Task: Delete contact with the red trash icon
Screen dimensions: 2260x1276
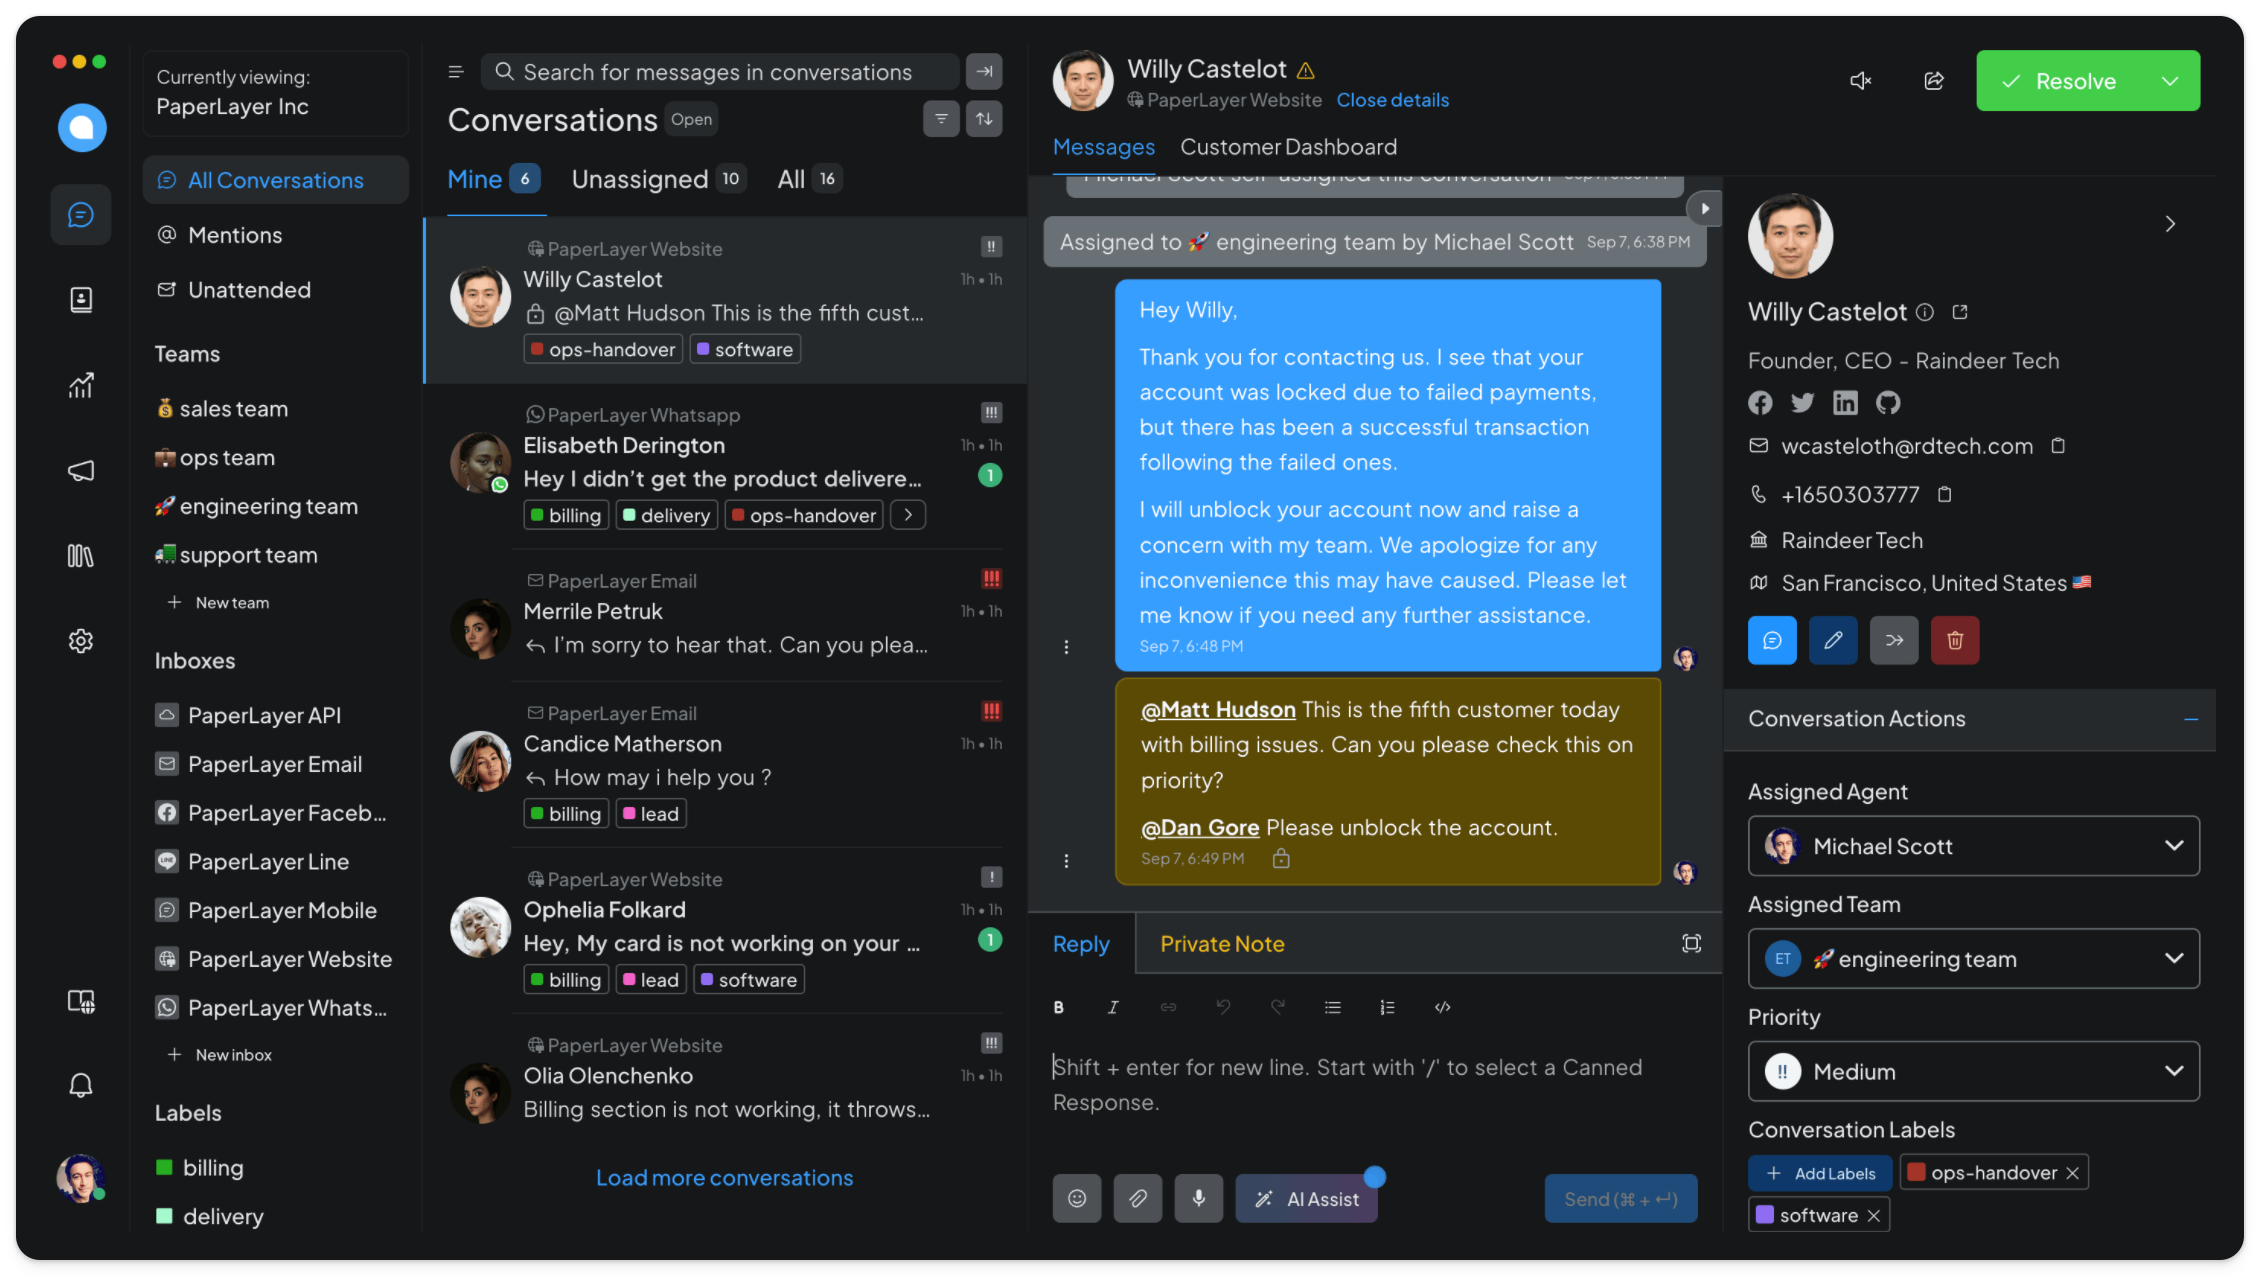Action: tap(1955, 641)
